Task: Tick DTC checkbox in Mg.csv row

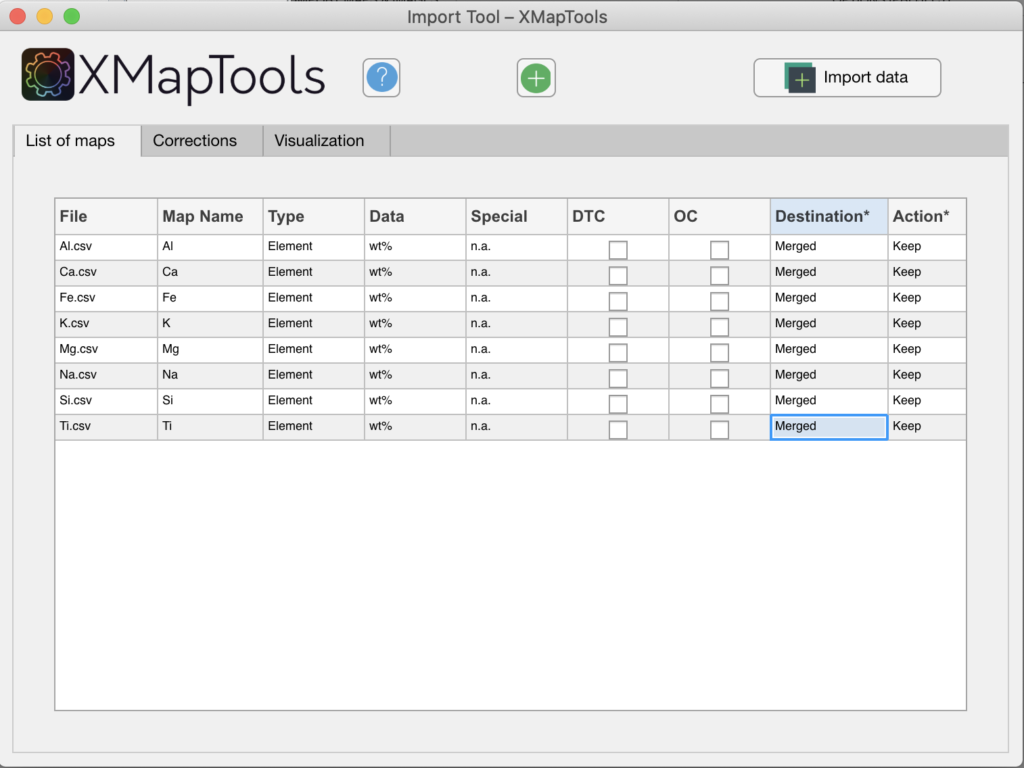Action: click(618, 352)
